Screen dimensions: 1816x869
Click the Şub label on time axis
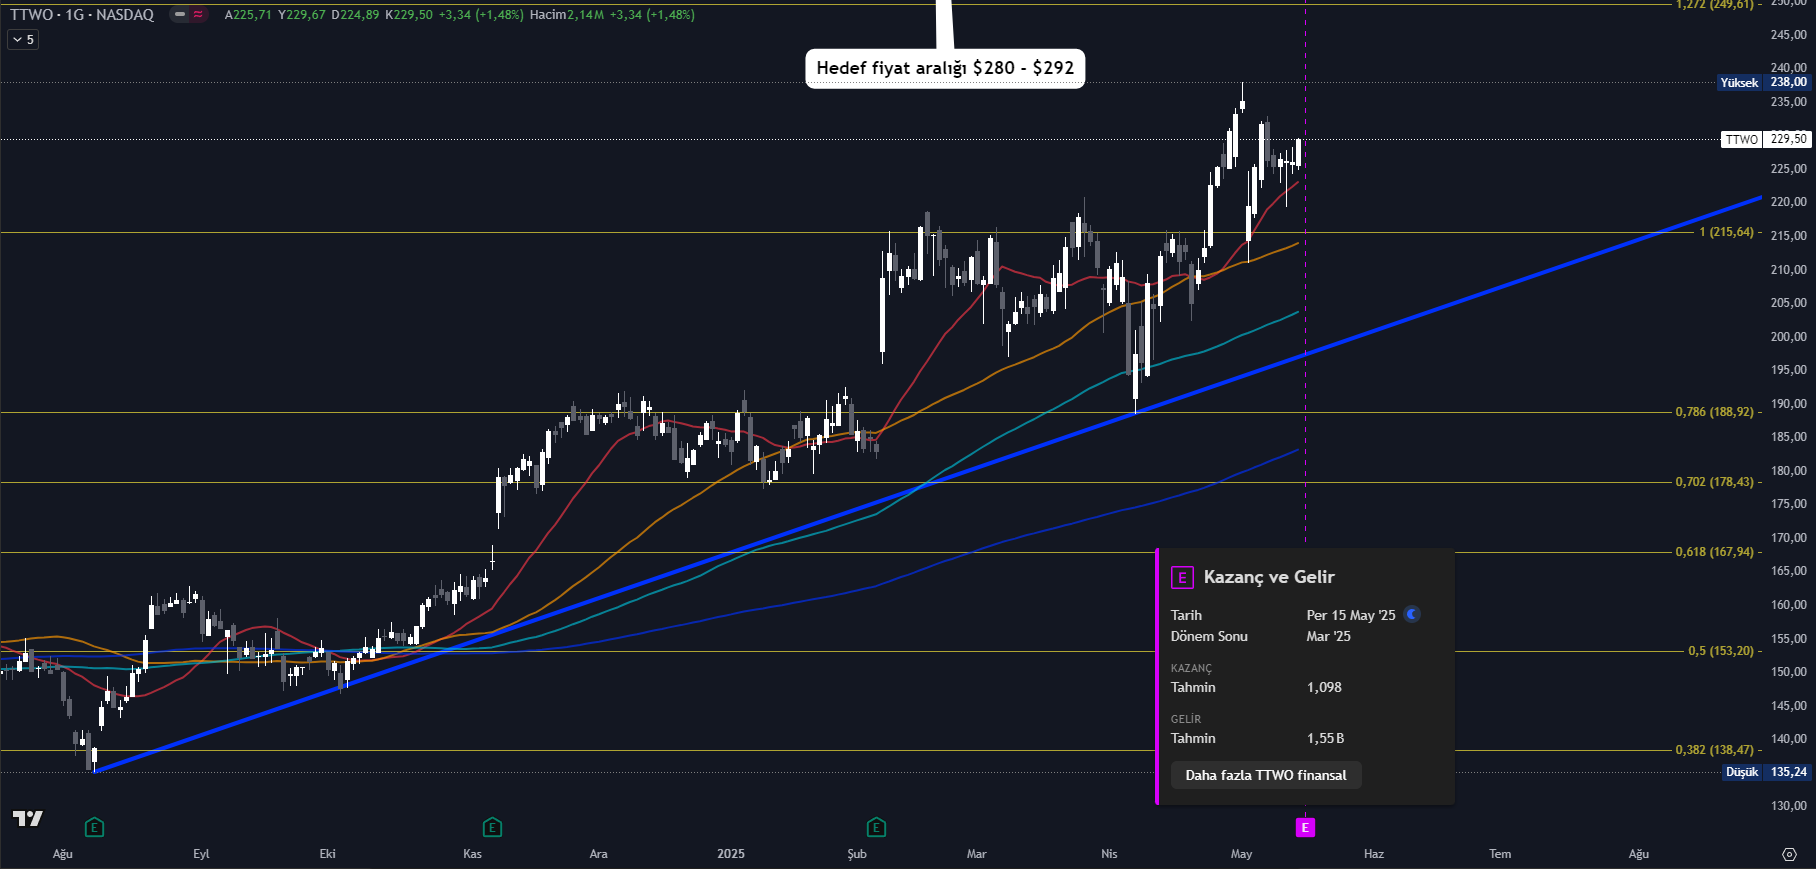coord(857,854)
